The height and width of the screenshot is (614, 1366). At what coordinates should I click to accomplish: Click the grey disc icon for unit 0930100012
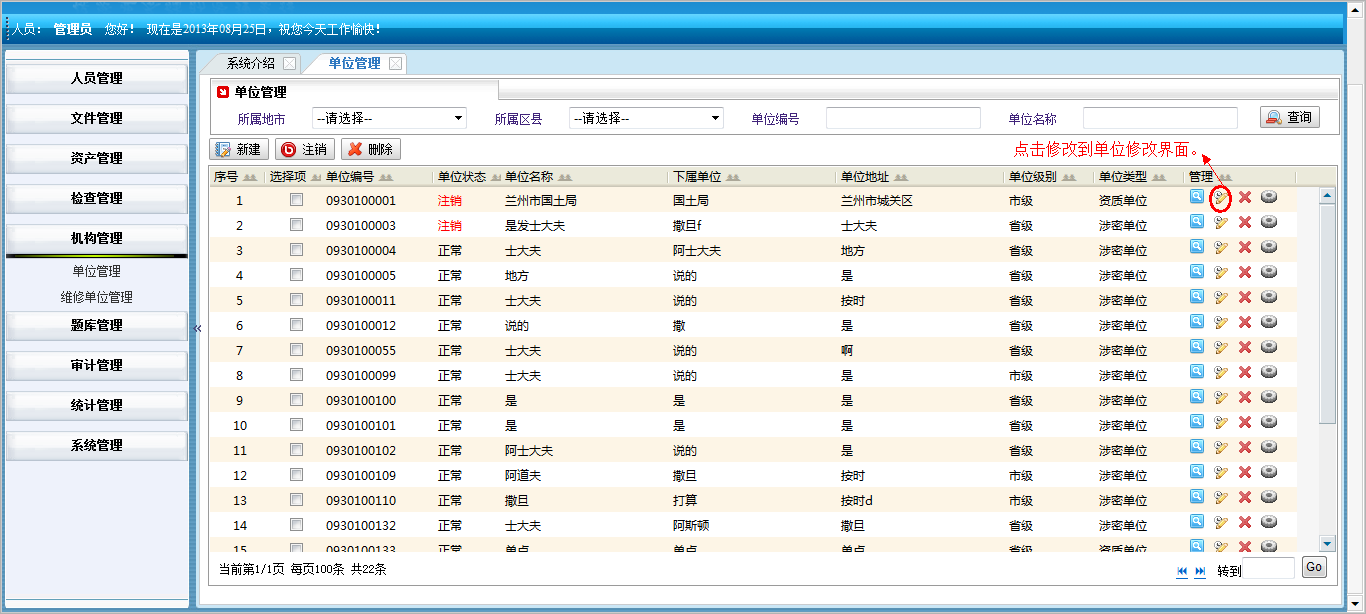pos(1269,322)
